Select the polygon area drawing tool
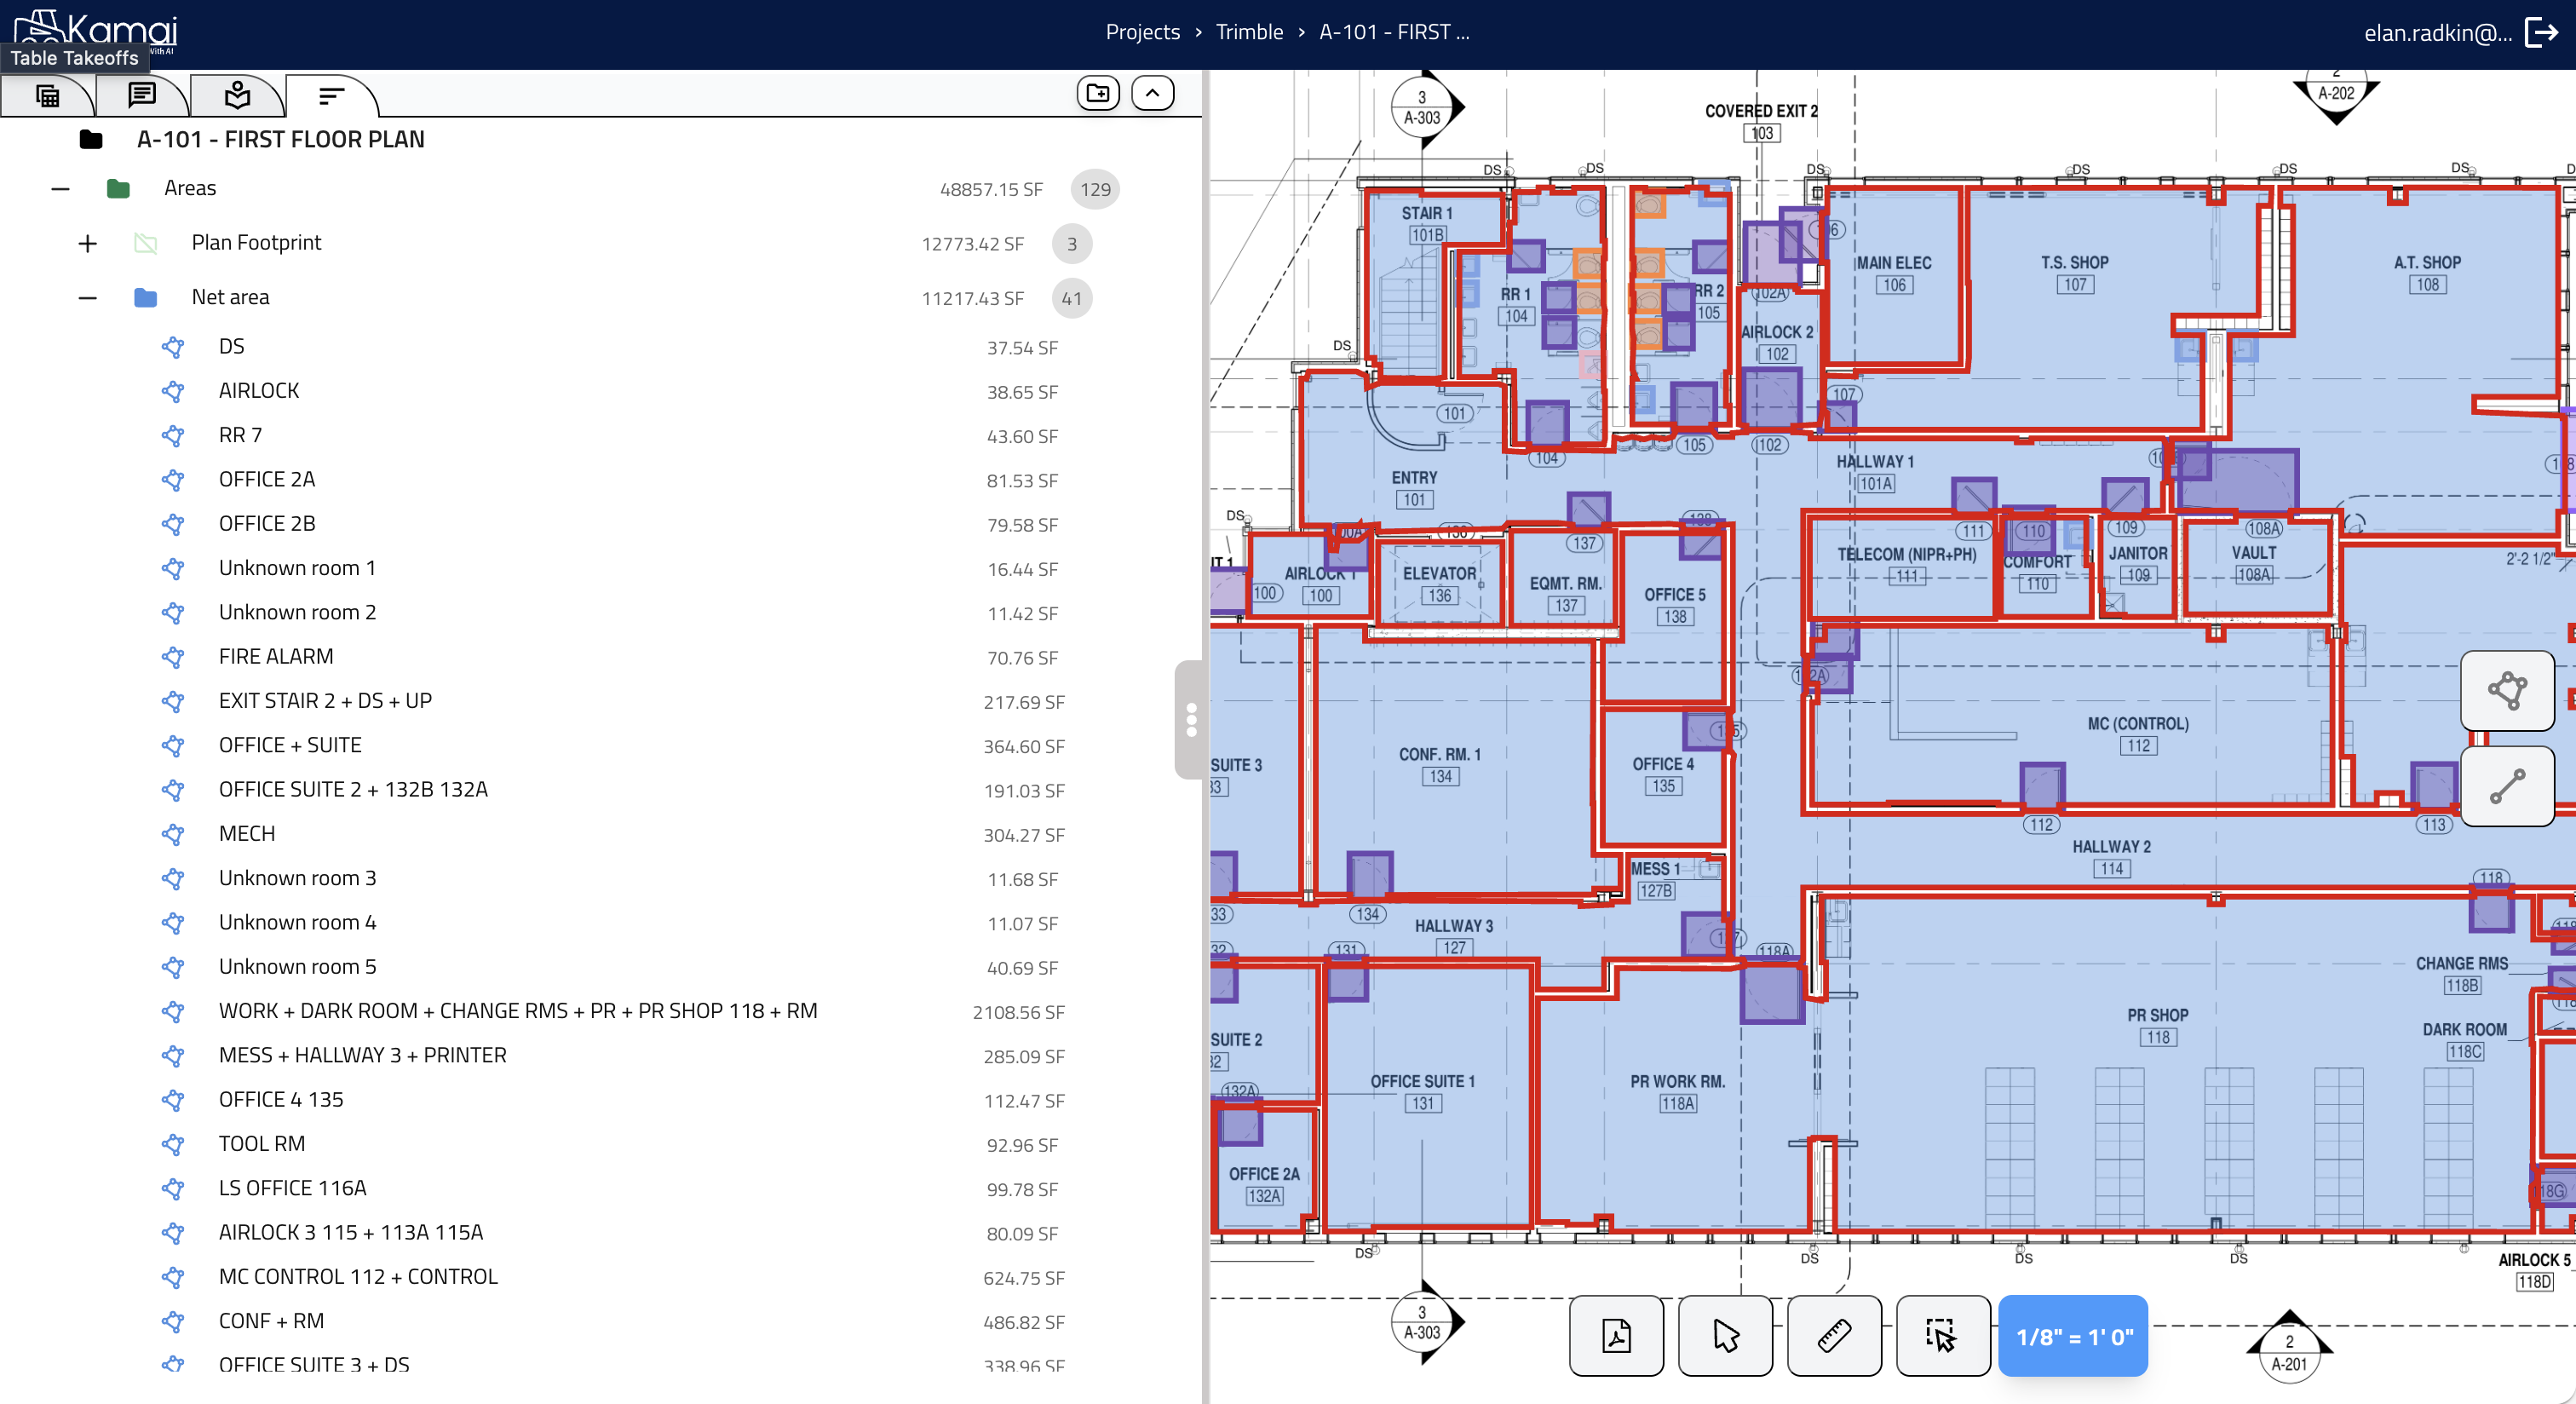Image resolution: width=2576 pixels, height=1404 pixels. [2506, 691]
